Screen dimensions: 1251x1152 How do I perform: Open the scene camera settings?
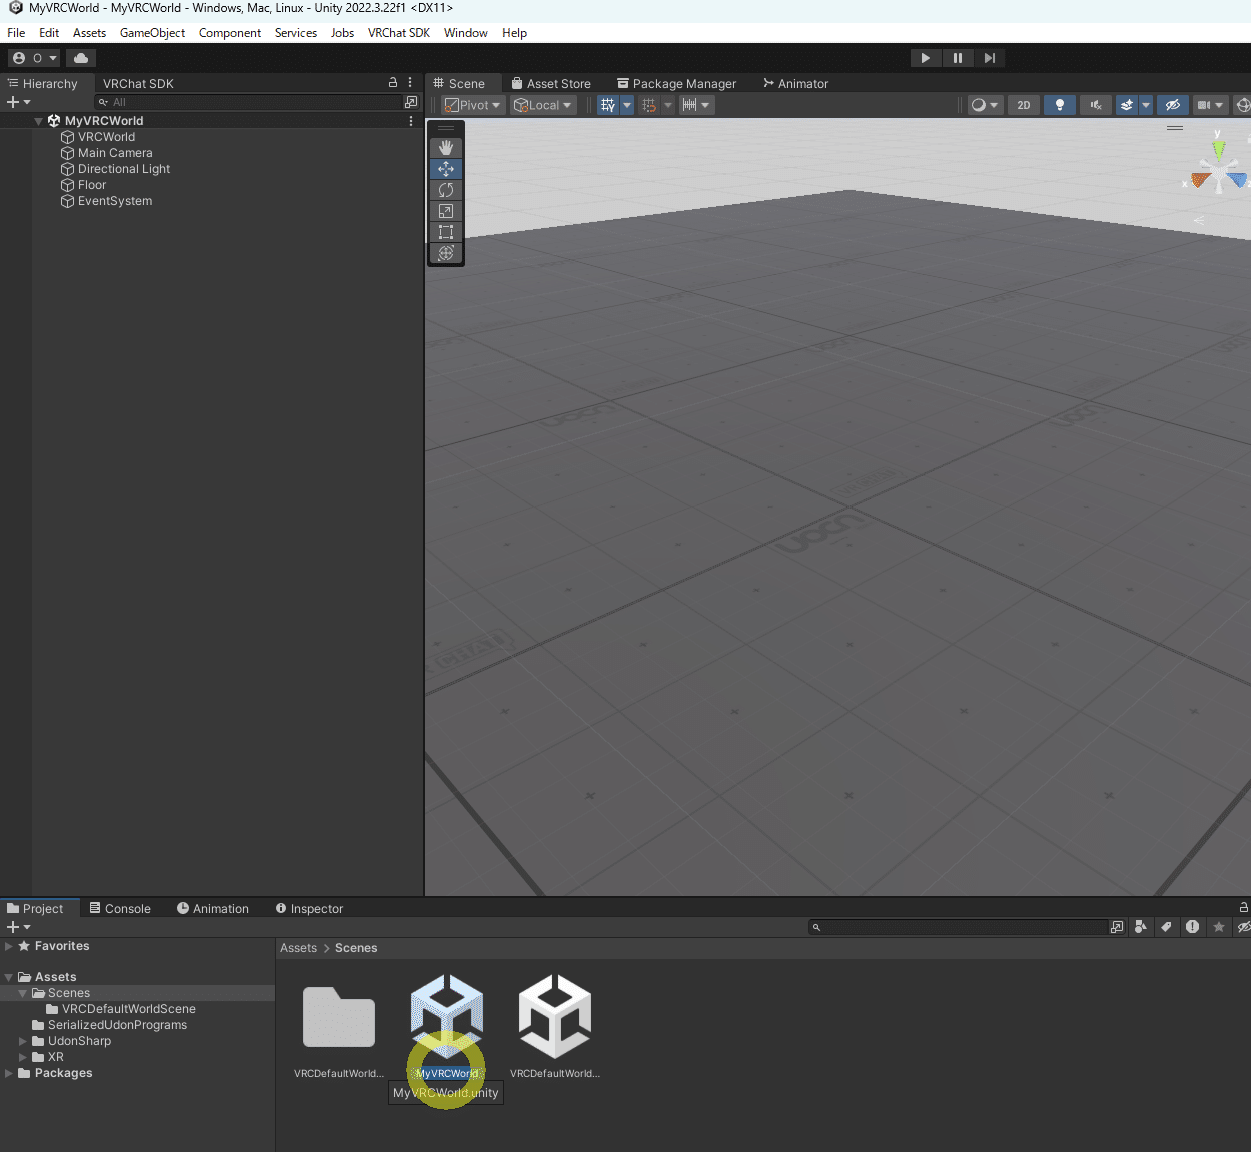coord(1209,105)
